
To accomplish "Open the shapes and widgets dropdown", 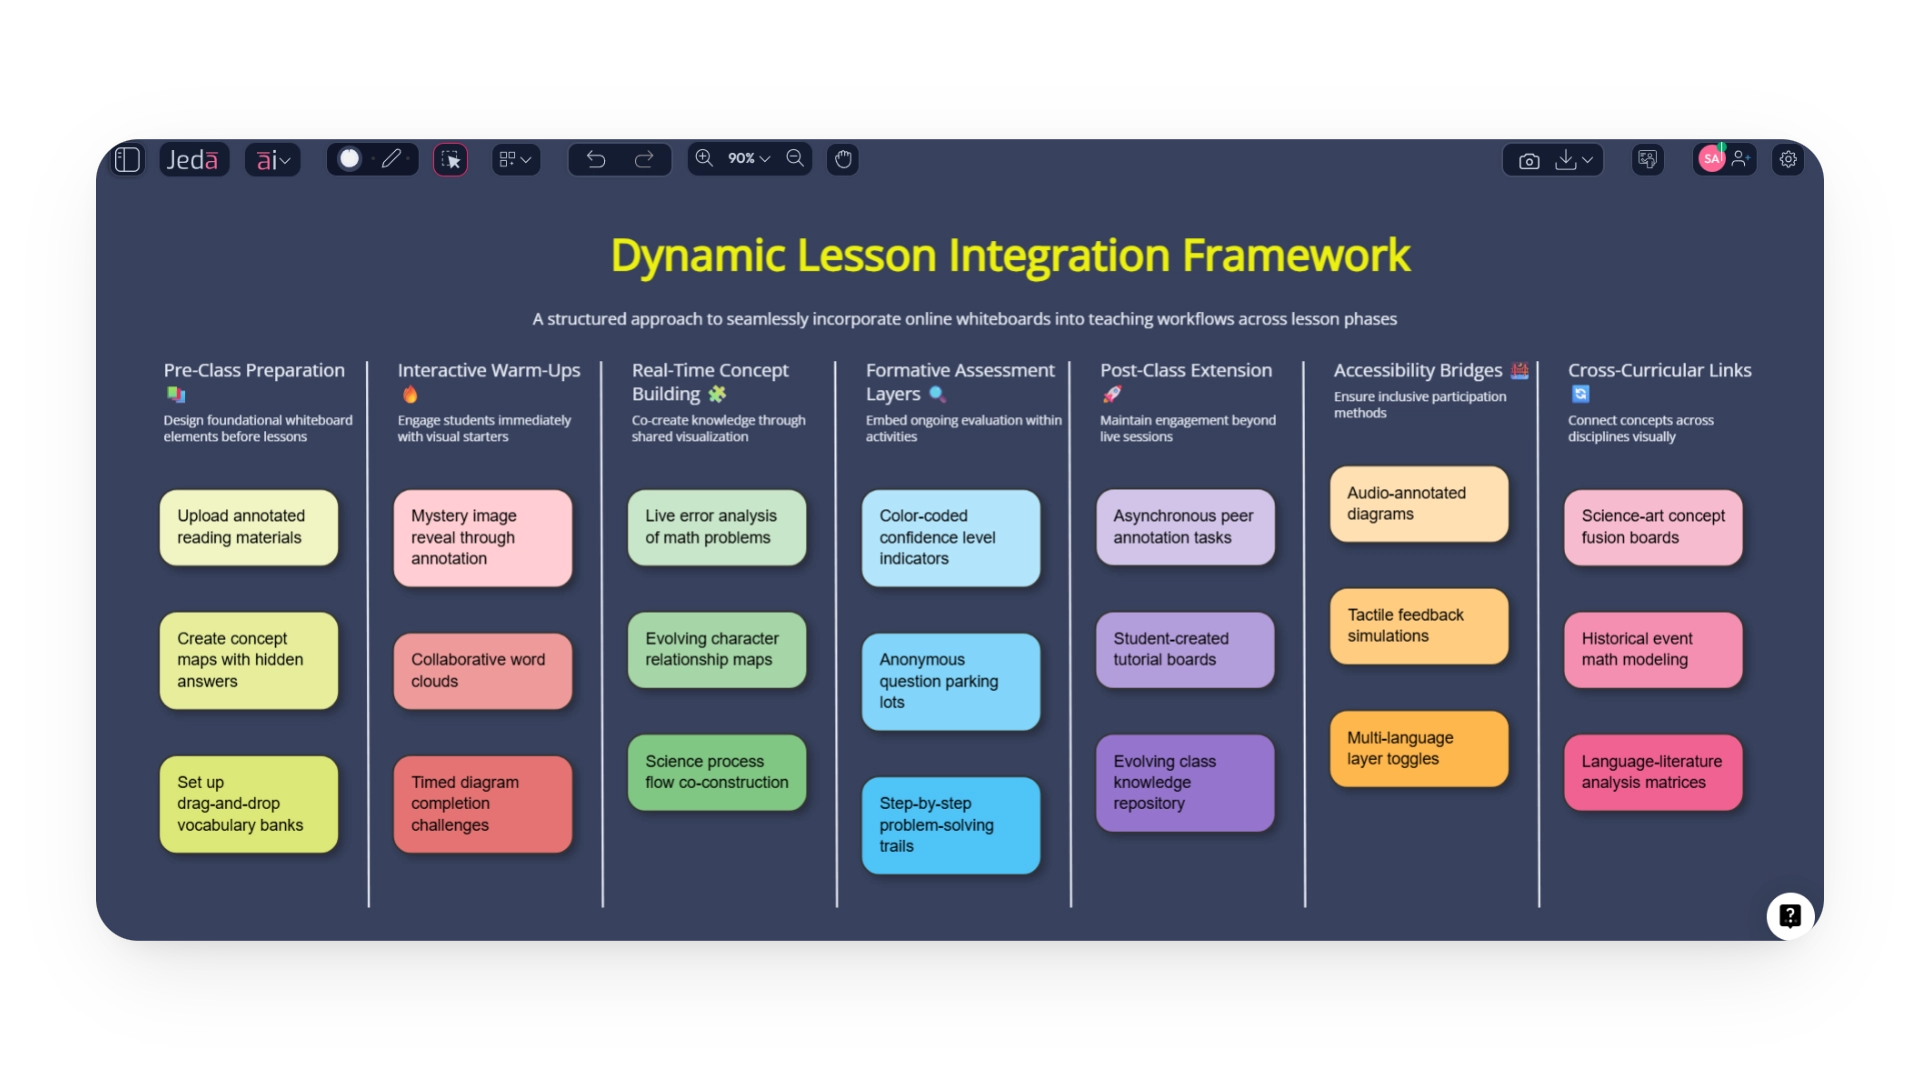I will [515, 159].
